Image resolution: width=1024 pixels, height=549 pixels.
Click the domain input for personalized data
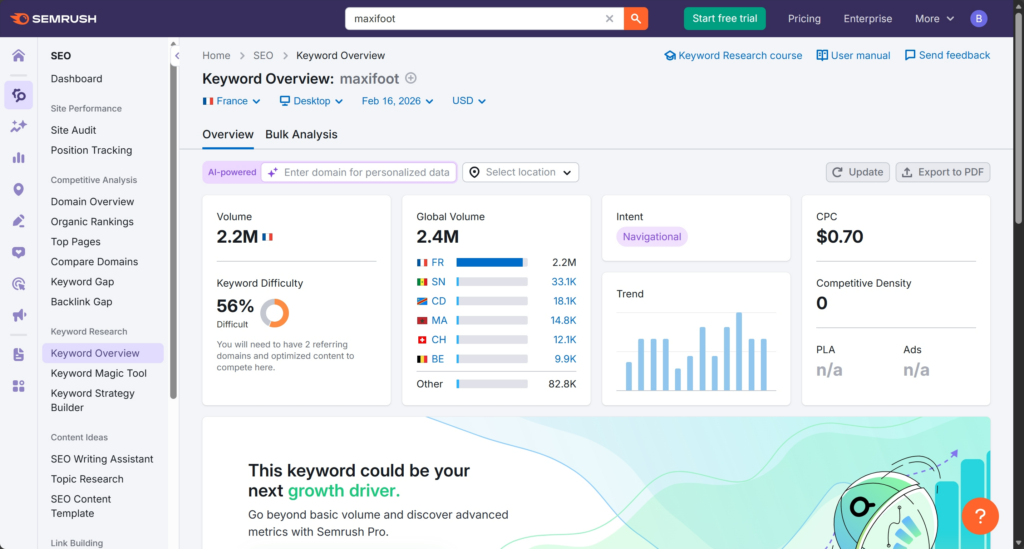pyautogui.click(x=366, y=172)
